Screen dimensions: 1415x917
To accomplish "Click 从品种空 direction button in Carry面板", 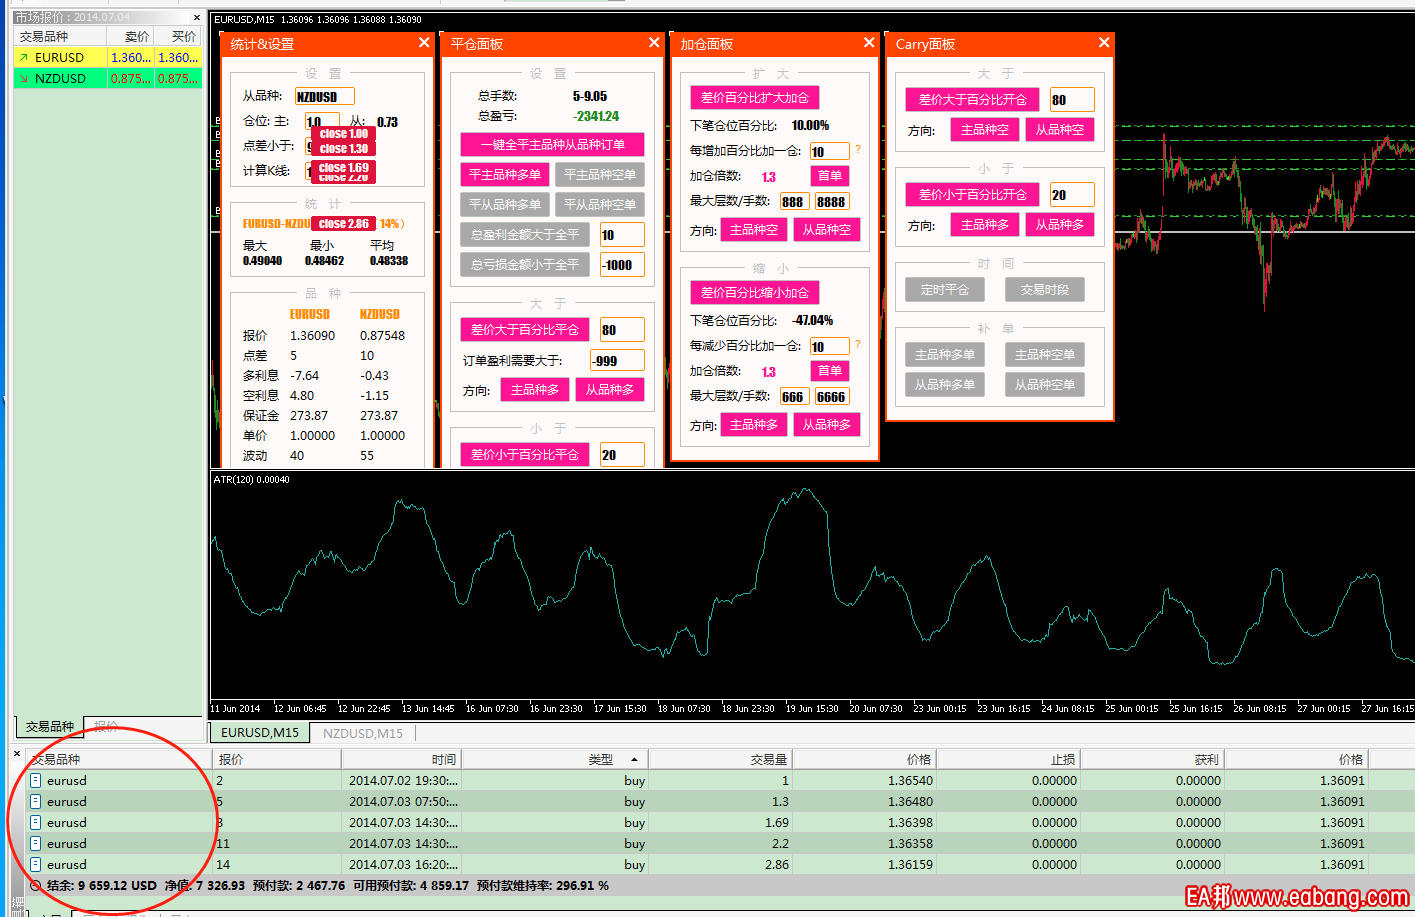I will pyautogui.click(x=1060, y=130).
